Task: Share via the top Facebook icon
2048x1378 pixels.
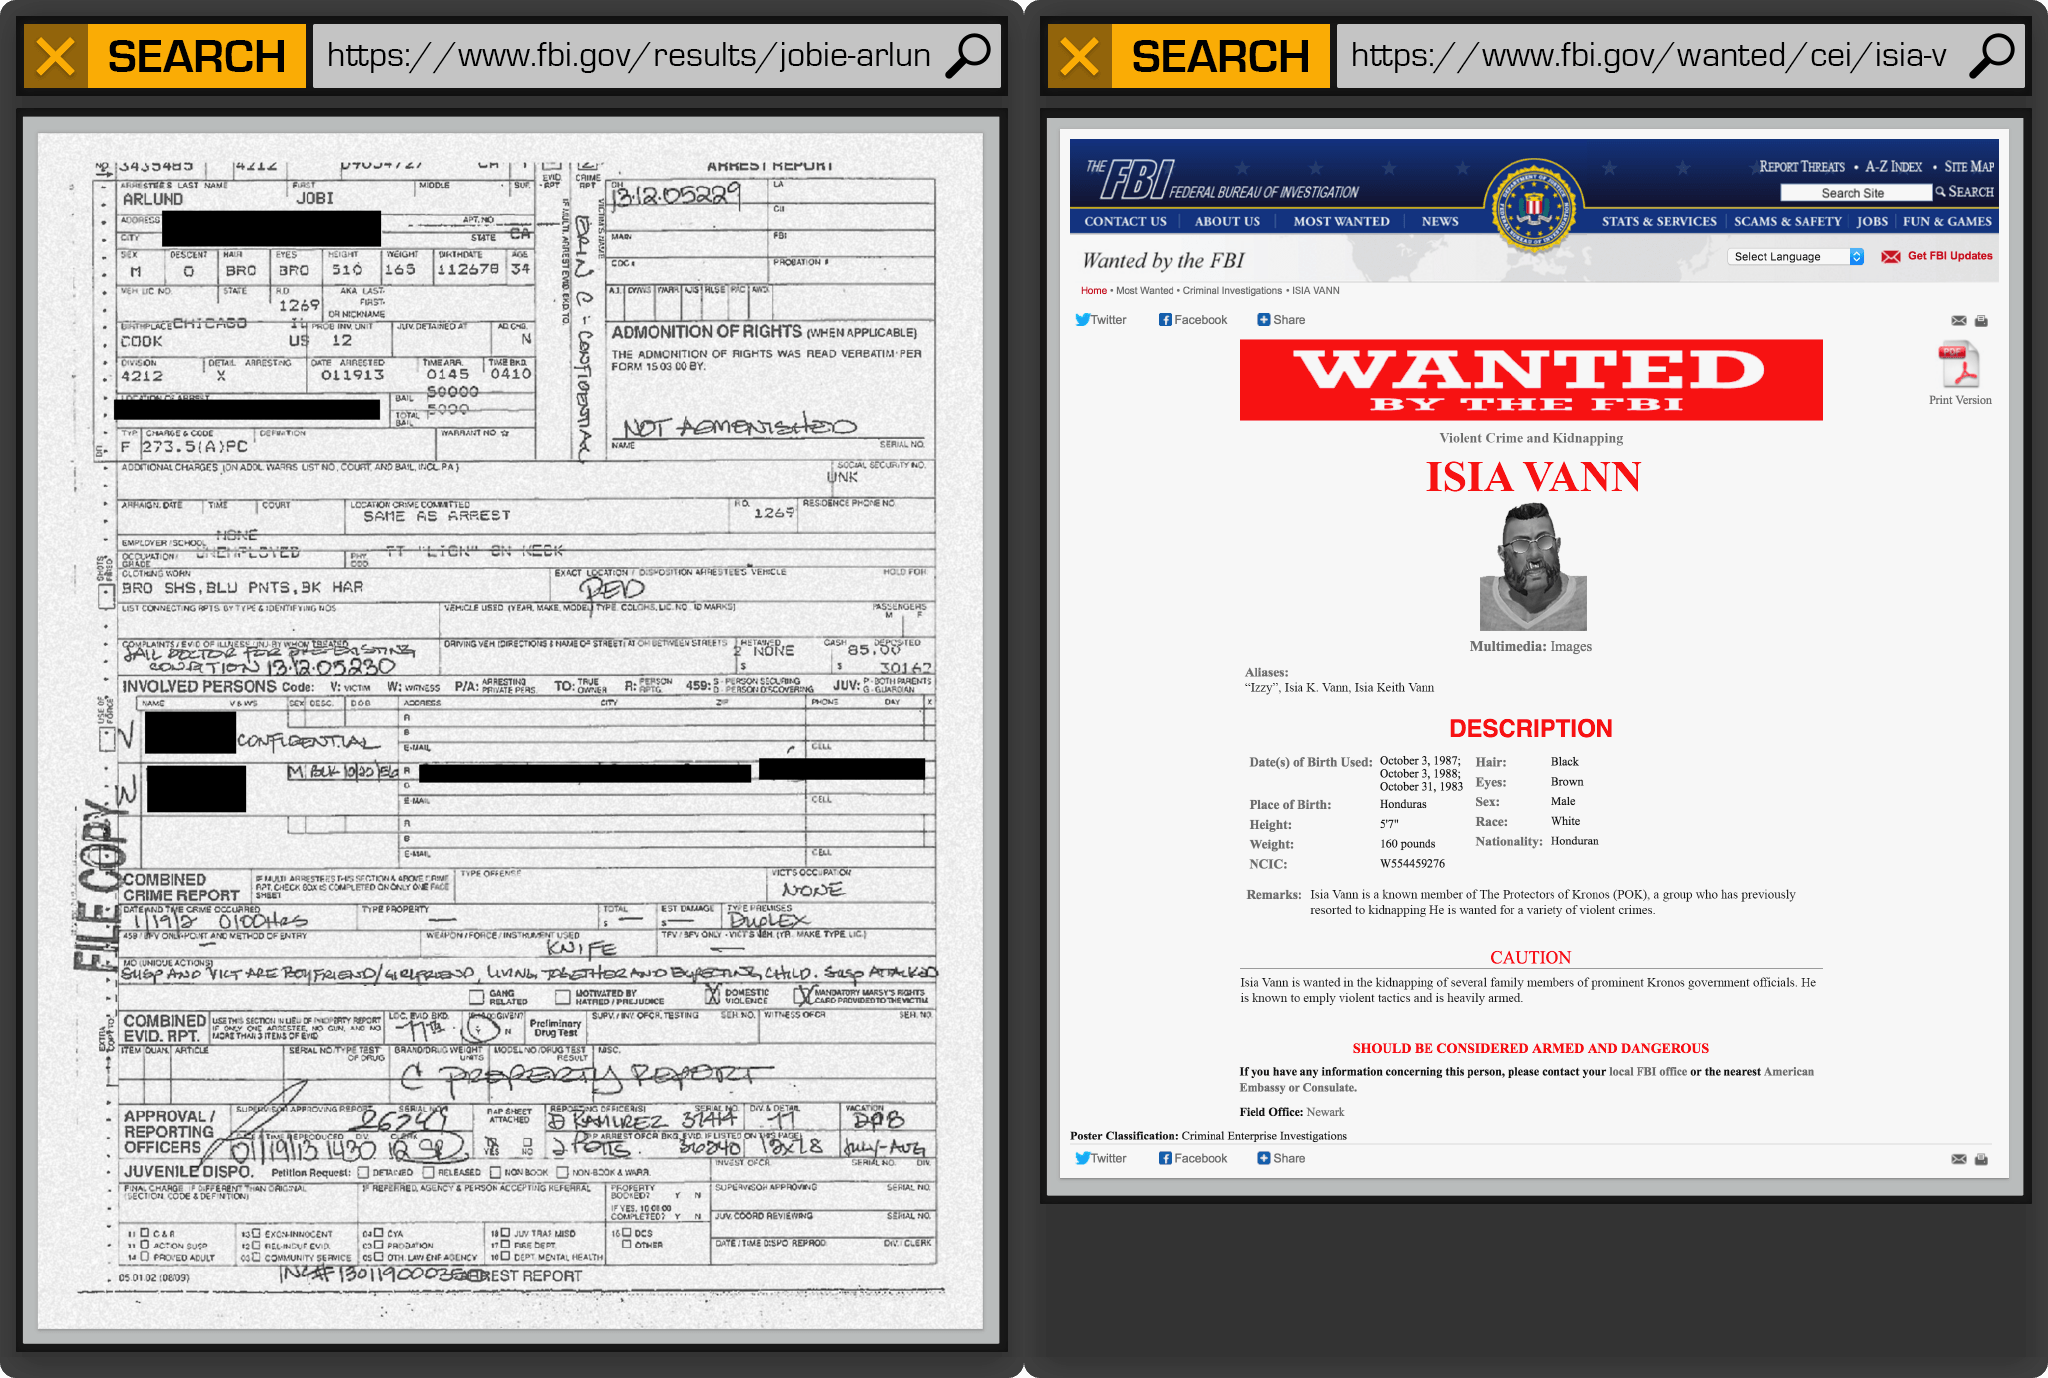Action: coord(1165,320)
